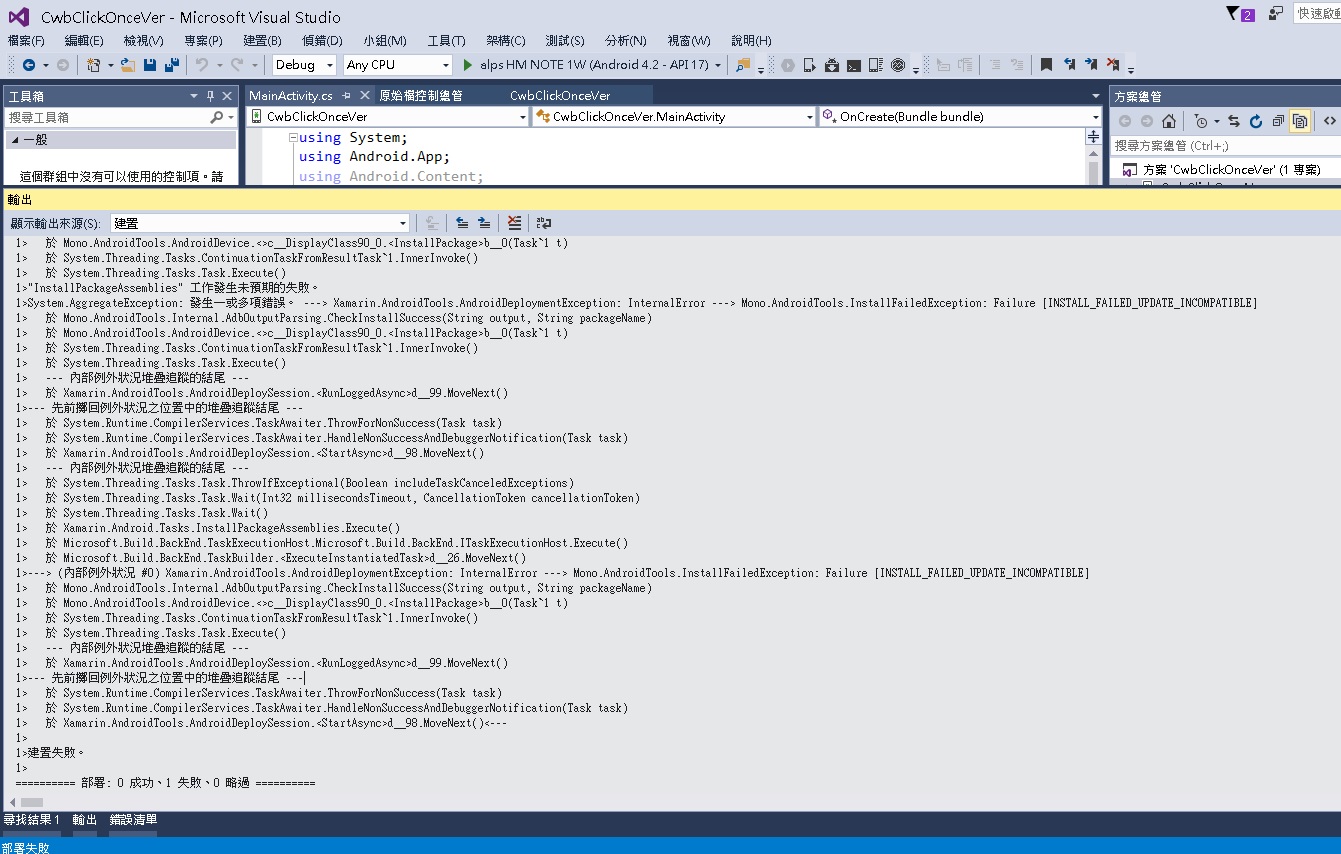1341x854 pixels.
Task: Click the New Project toolbar icon
Action: pyautogui.click(x=93, y=65)
